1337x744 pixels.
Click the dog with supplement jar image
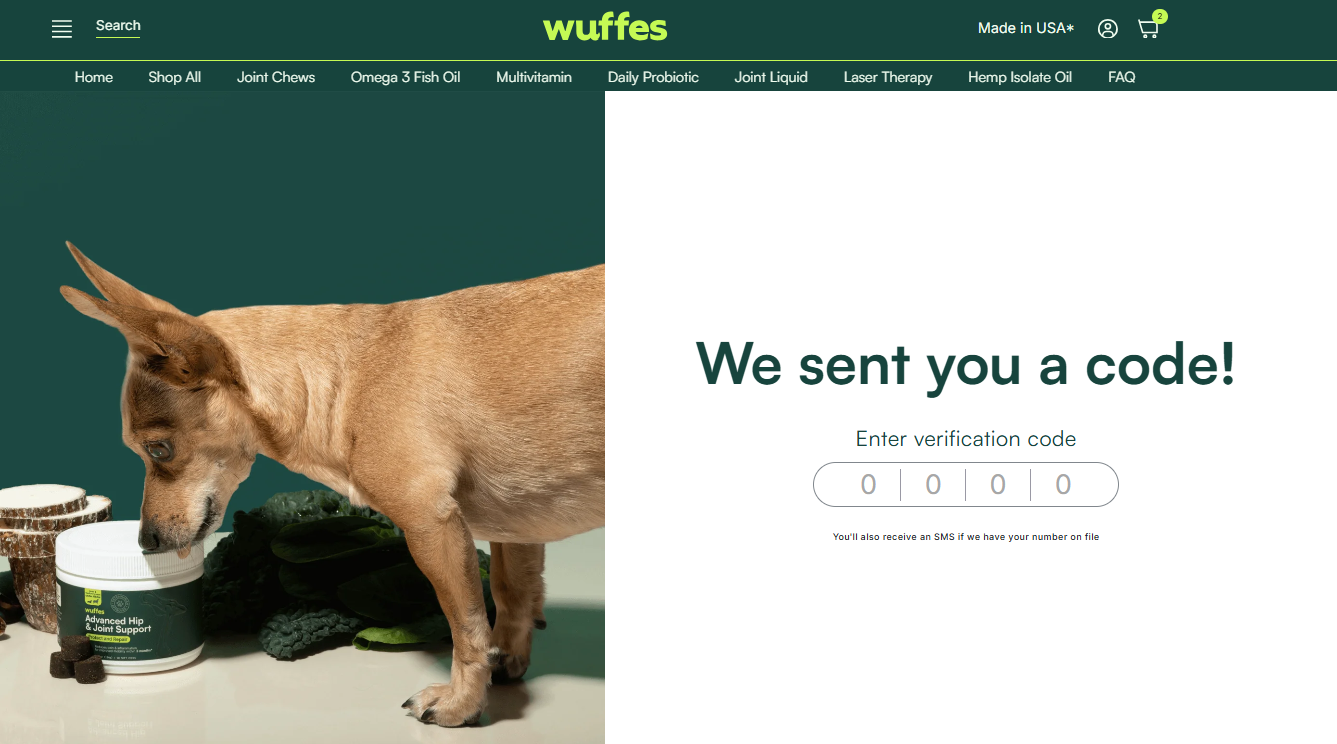point(302,417)
